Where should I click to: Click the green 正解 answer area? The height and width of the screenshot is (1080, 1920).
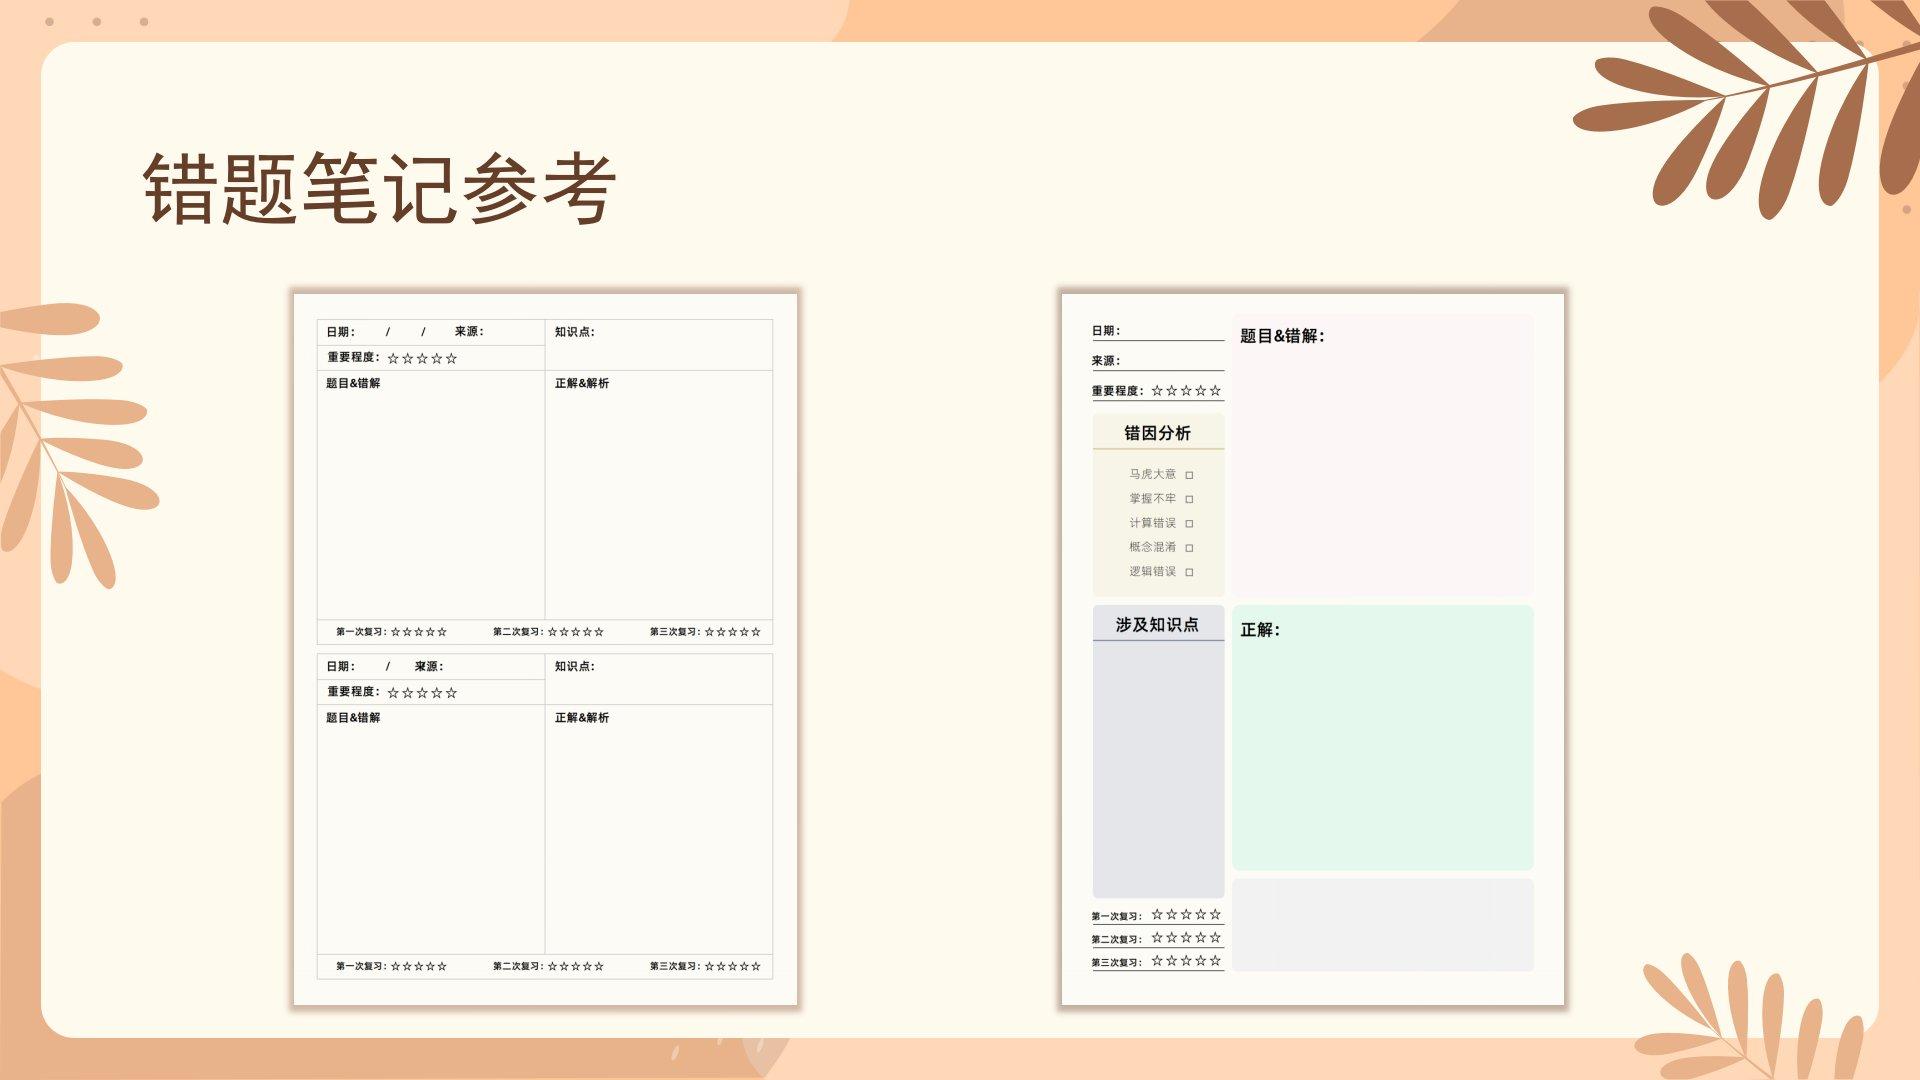click(x=1382, y=740)
